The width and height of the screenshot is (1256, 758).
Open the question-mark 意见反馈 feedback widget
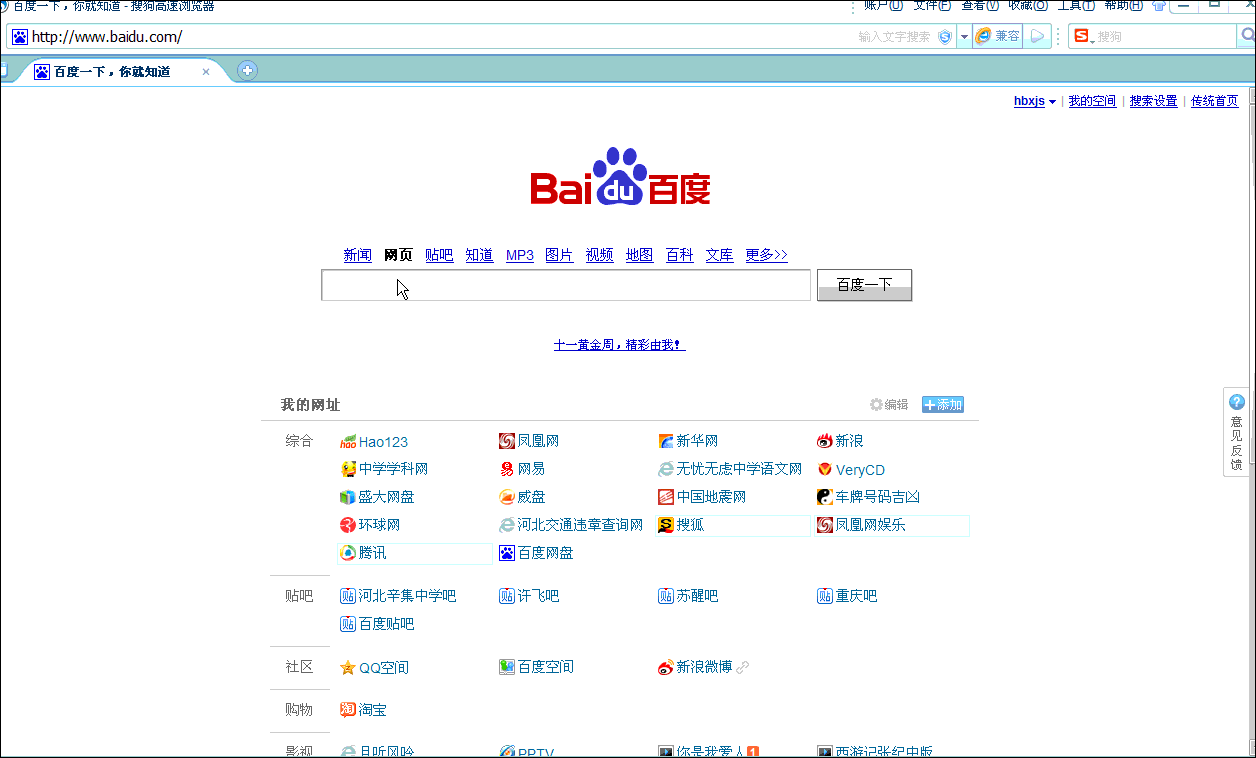tap(1237, 432)
